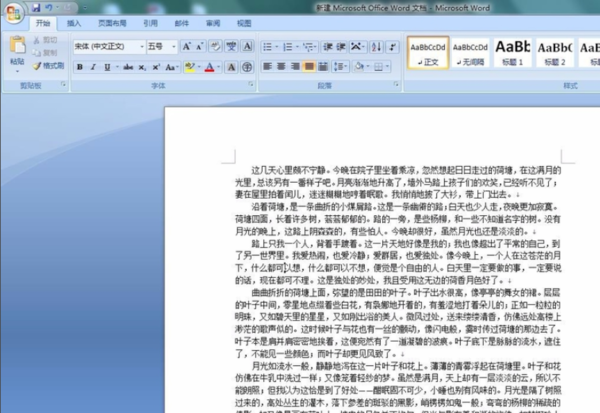Apply the 标题 2 (Heading 2) style

pyautogui.click(x=555, y=53)
